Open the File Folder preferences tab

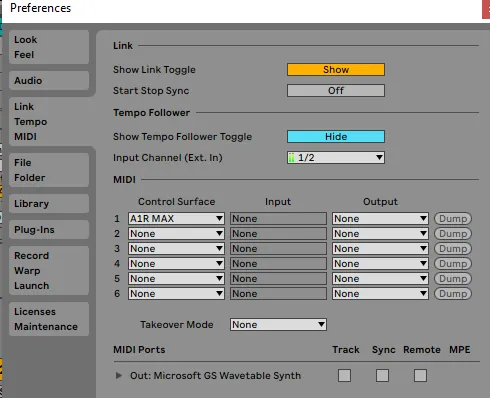49,170
